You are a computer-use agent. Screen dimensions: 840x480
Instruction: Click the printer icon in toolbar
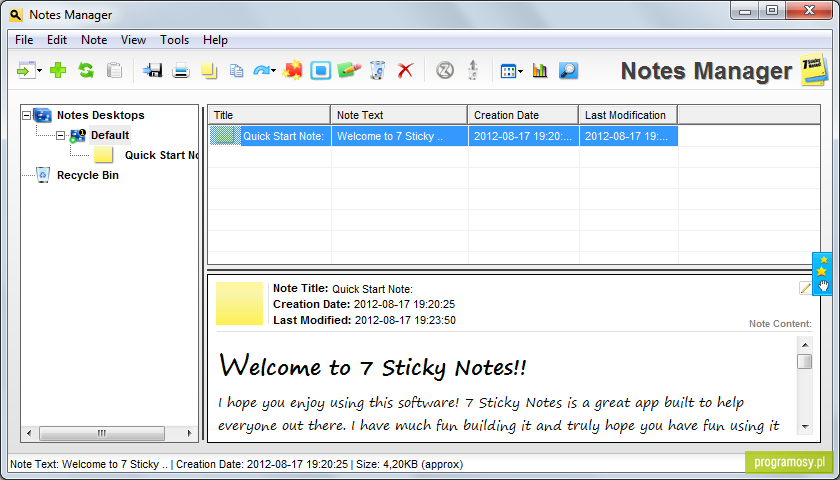pyautogui.click(x=181, y=70)
